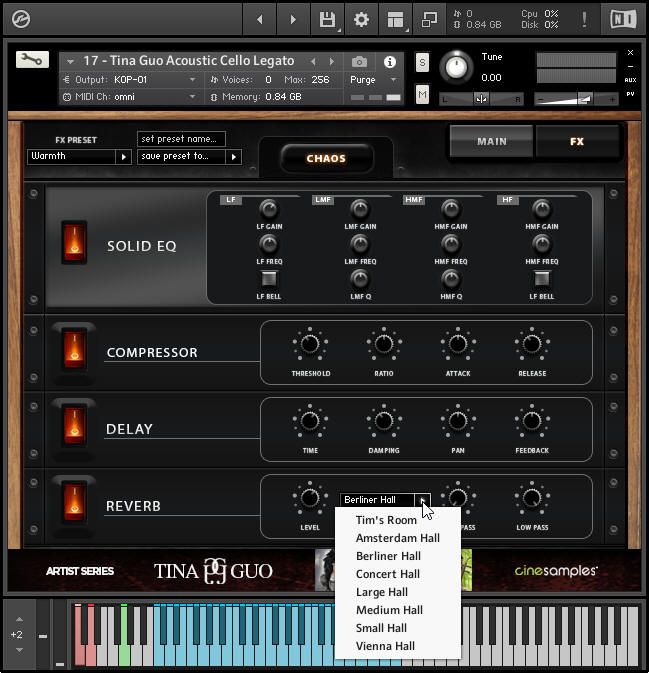
Task: Open instrument edit wrench icon
Action: point(32,60)
